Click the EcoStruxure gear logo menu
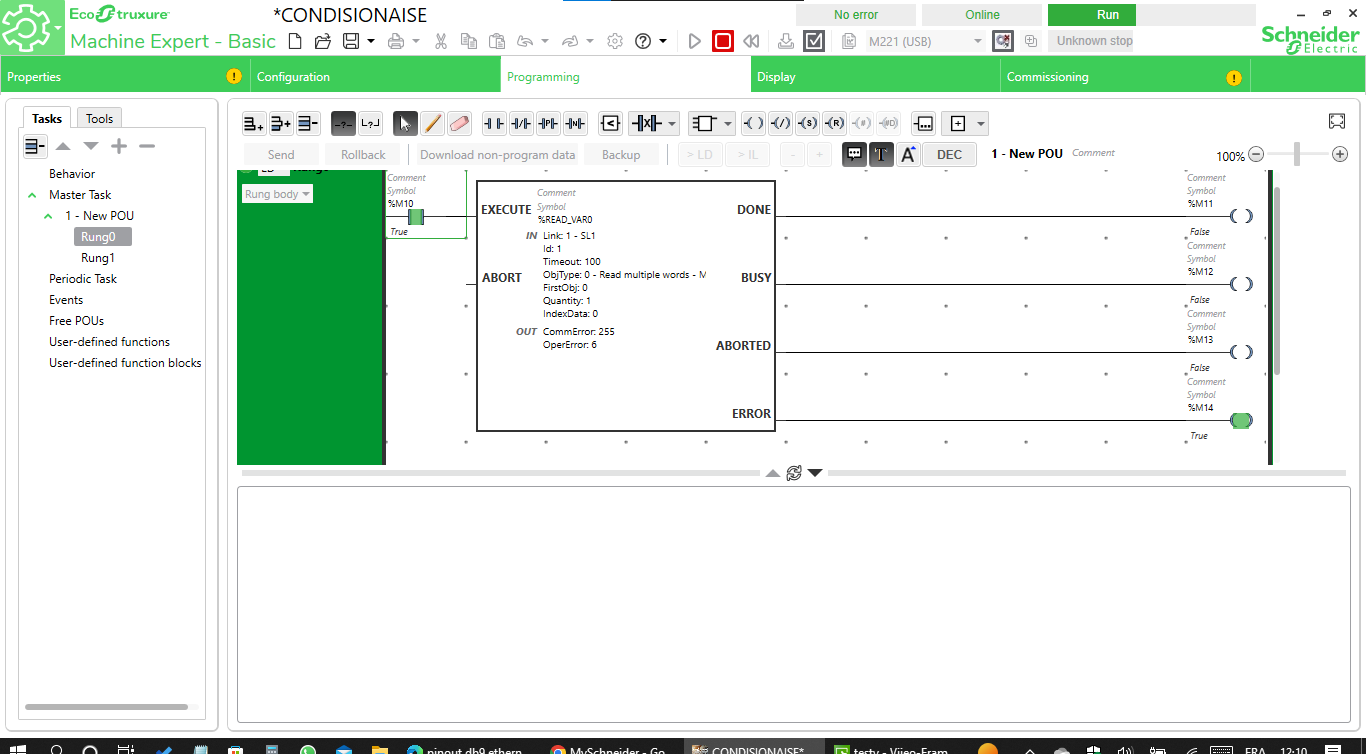Image resolution: width=1366 pixels, height=754 pixels. click(32, 29)
